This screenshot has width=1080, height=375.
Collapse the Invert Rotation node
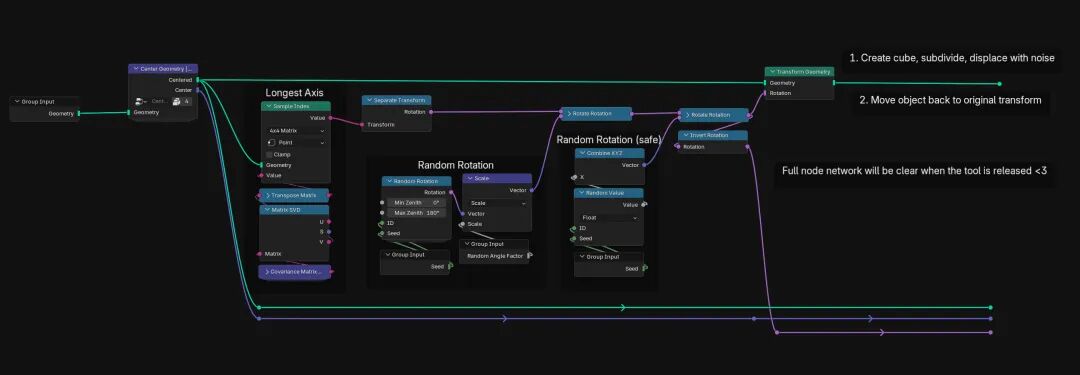click(x=685, y=135)
